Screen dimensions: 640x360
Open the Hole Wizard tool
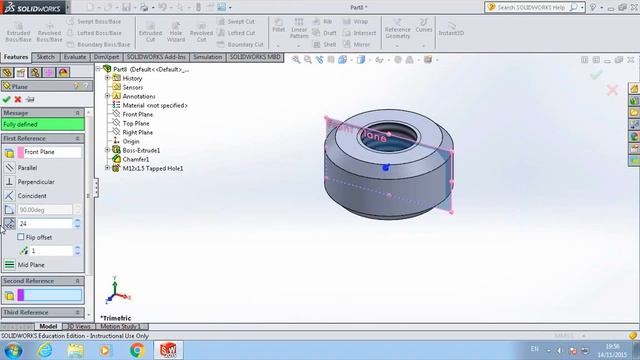click(x=176, y=32)
